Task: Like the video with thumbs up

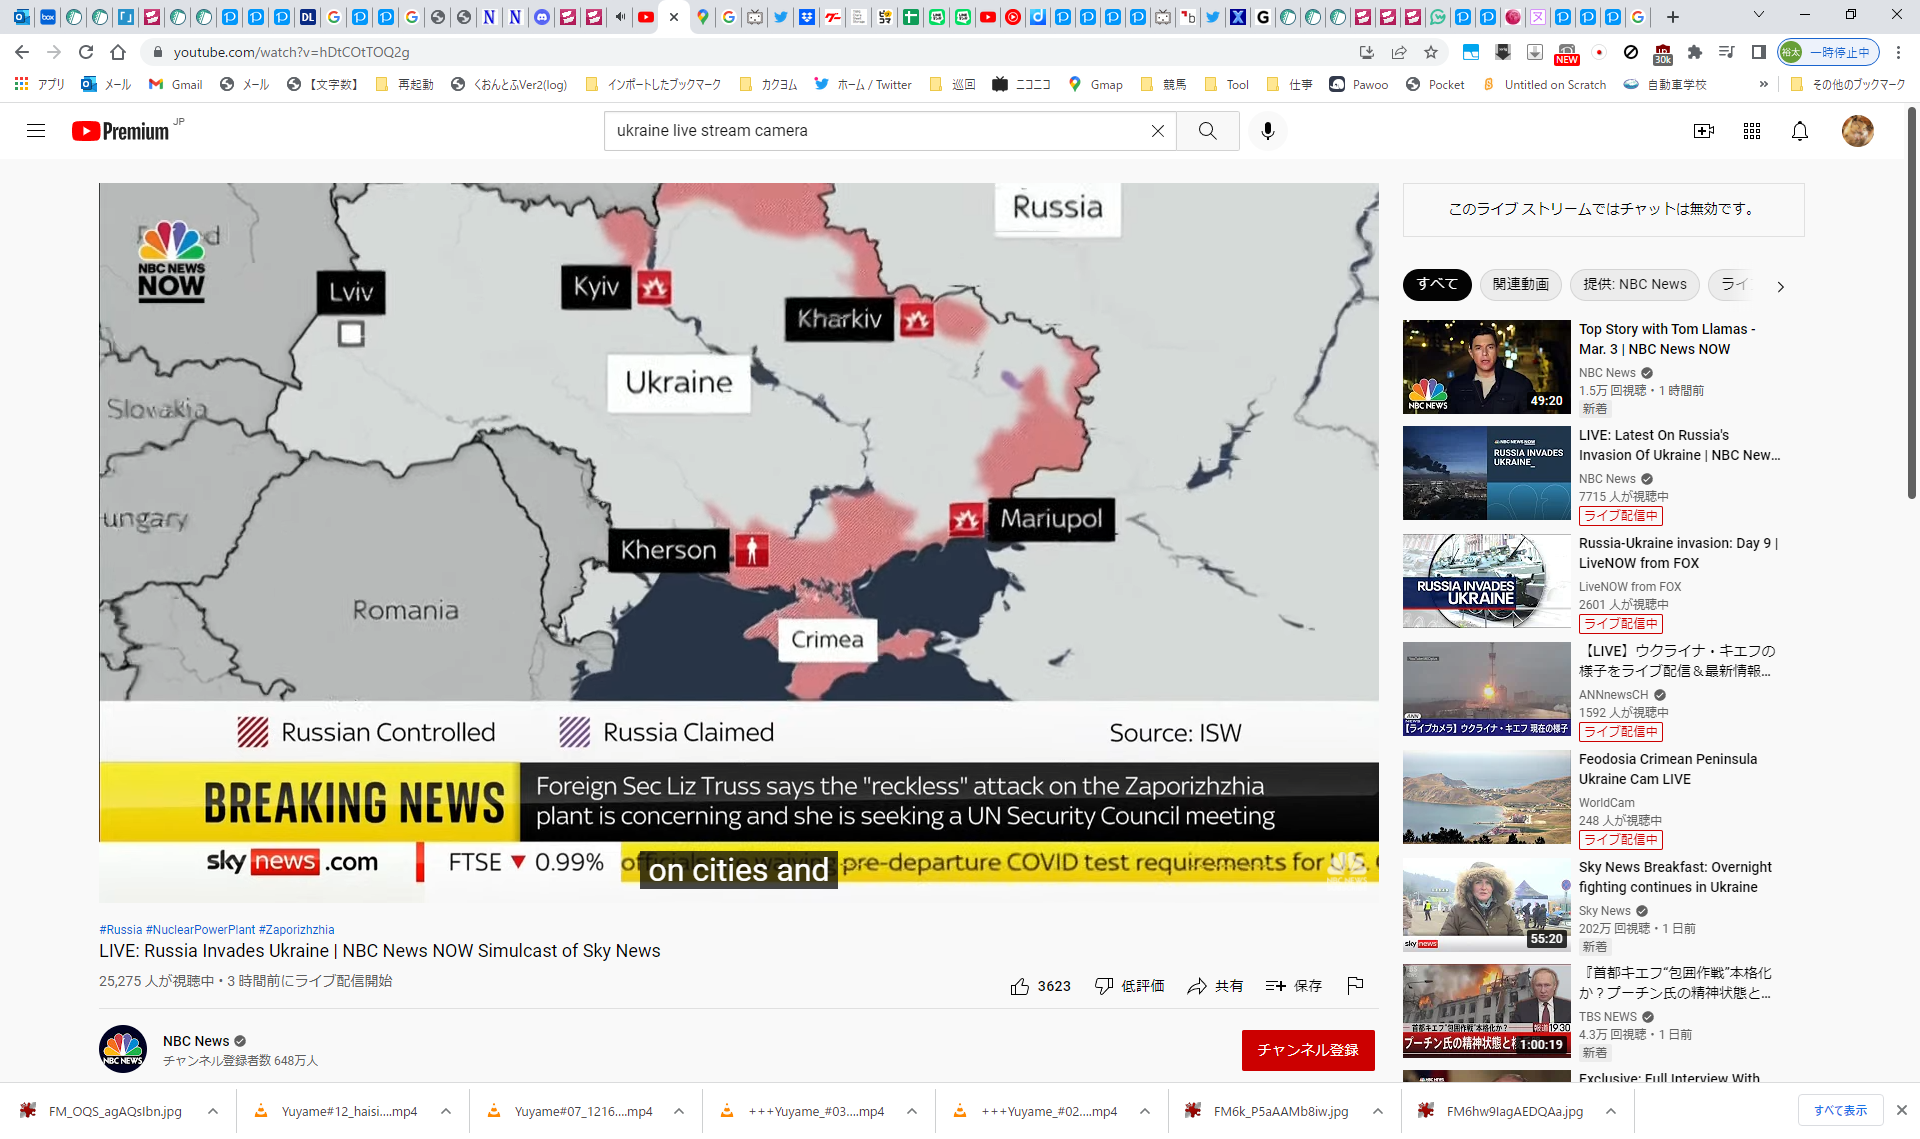Action: (1019, 986)
